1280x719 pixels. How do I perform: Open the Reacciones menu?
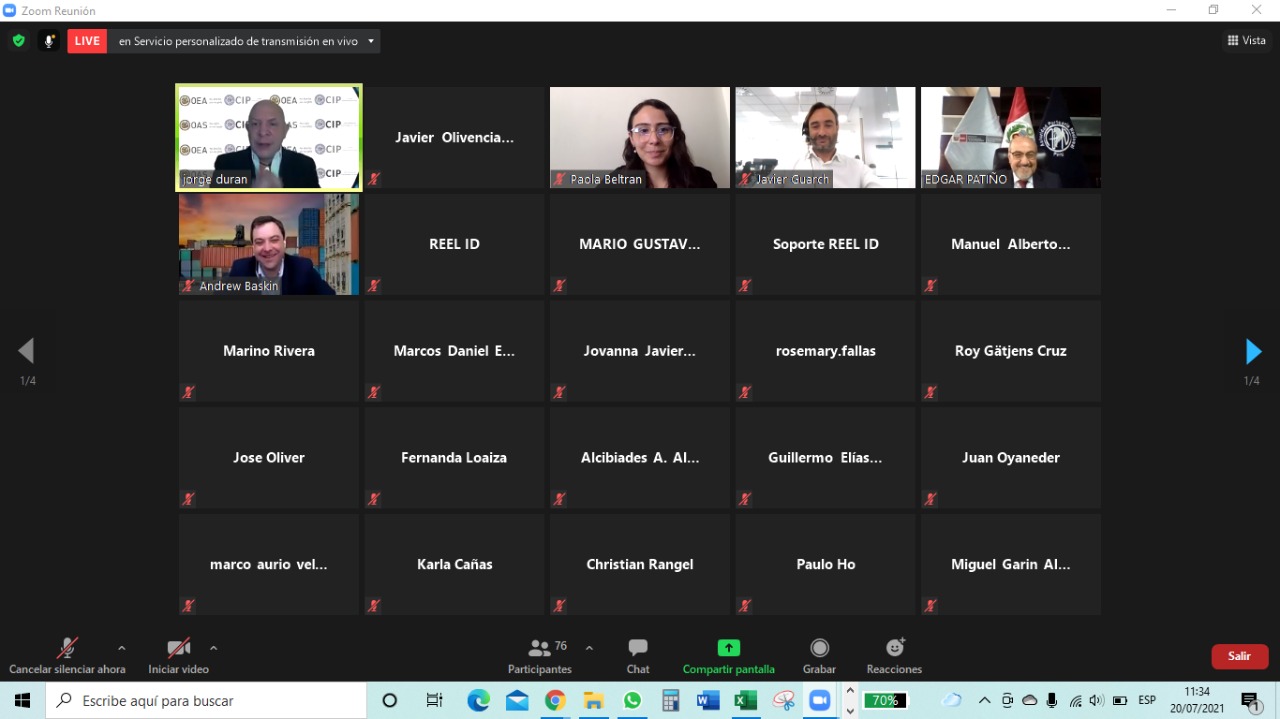(x=894, y=656)
